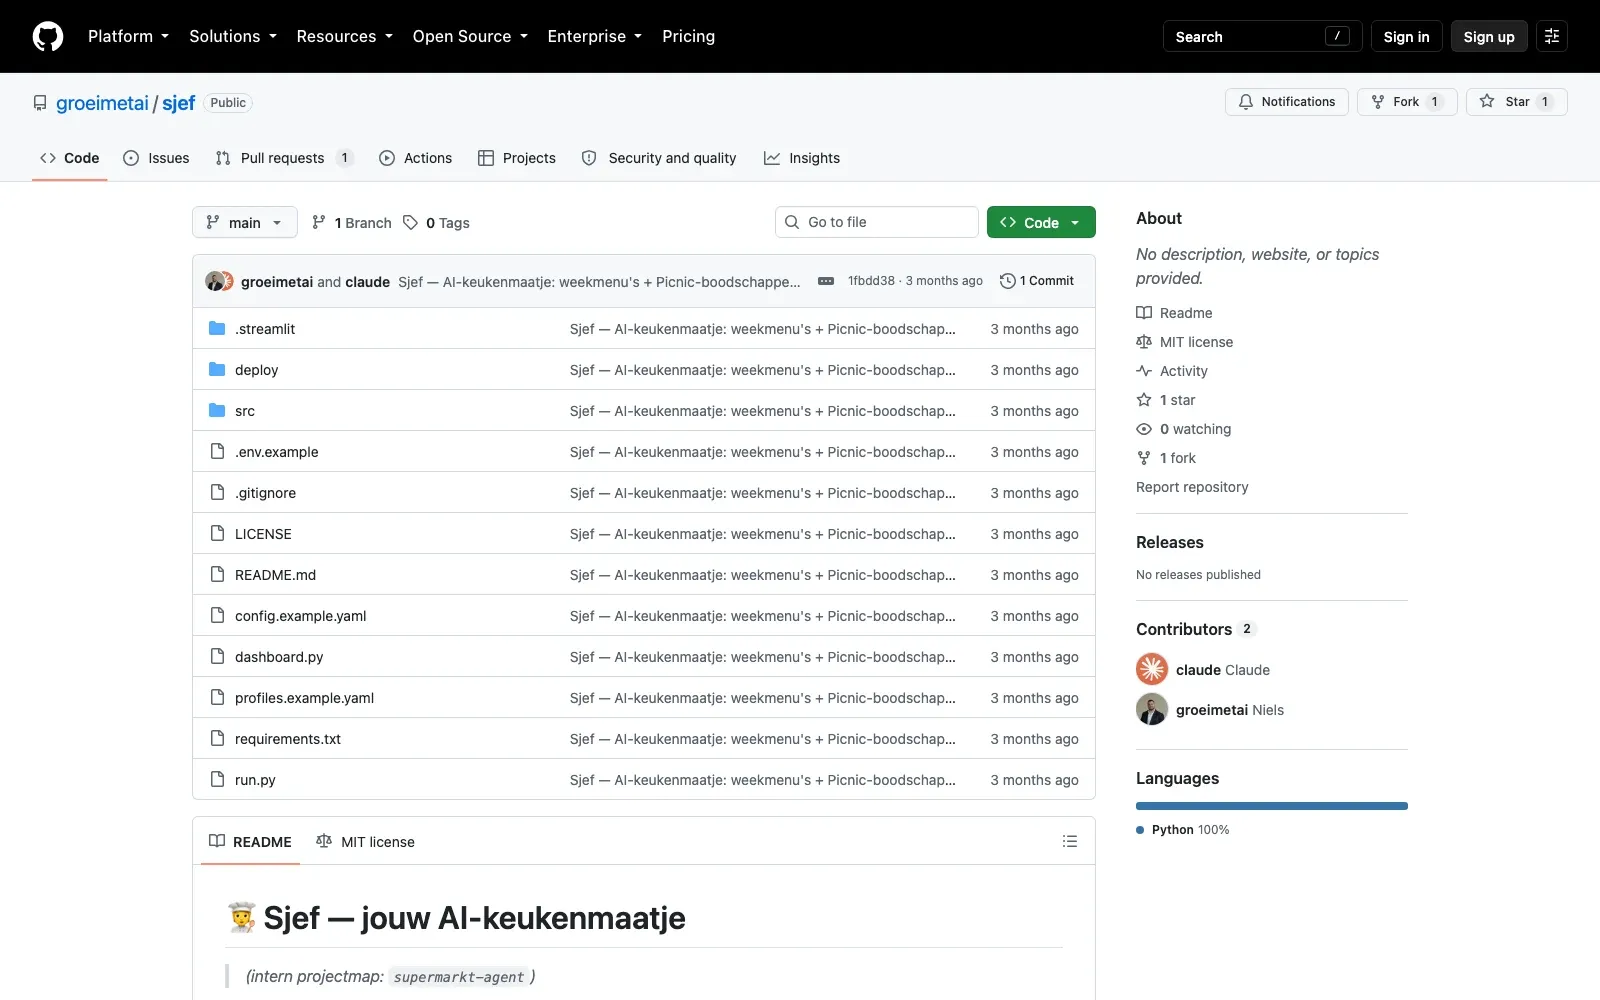Image resolution: width=1600 pixels, height=1000 pixels.
Task: Click the tag icon next to 0 Tags
Action: click(x=410, y=222)
